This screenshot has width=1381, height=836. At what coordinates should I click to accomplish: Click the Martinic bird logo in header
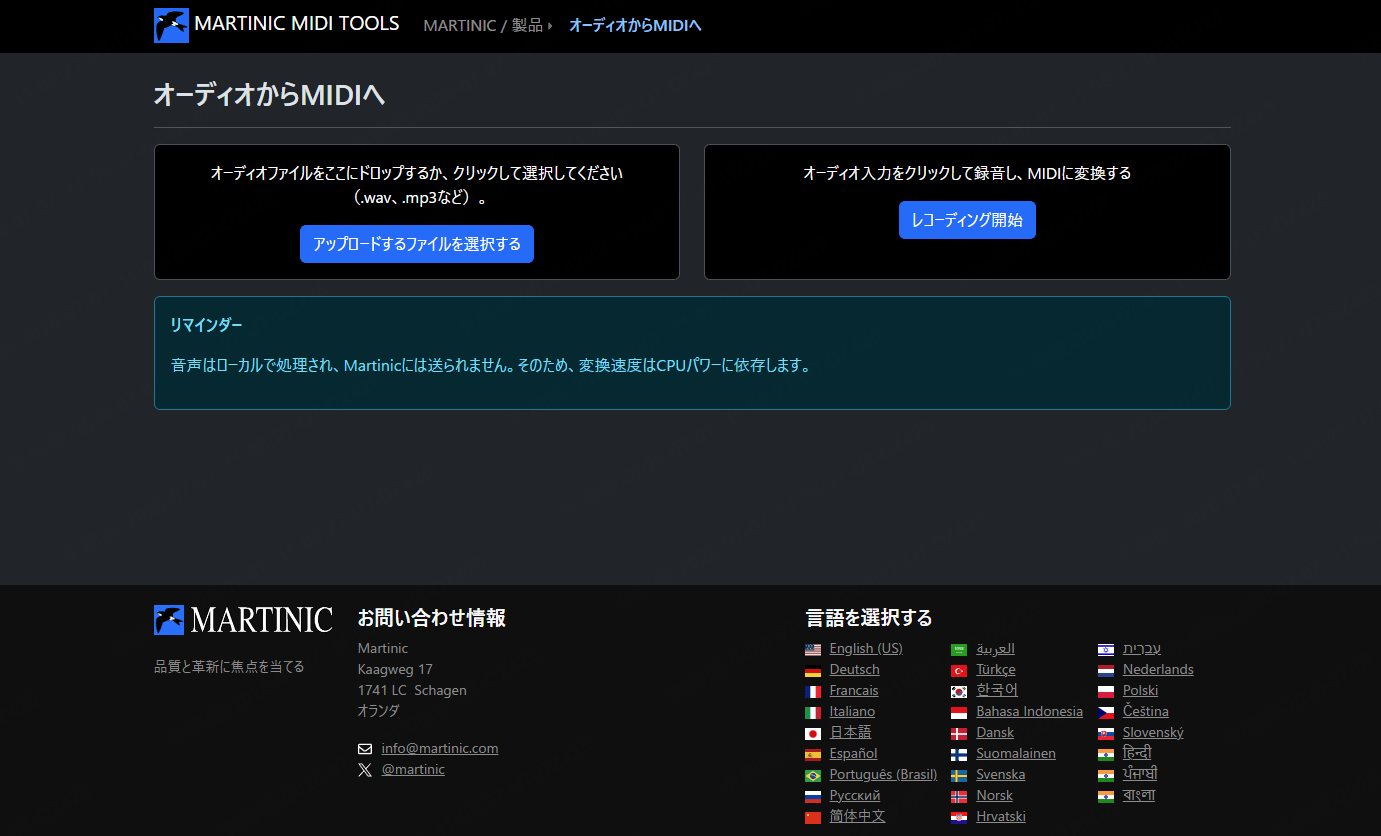click(x=171, y=25)
